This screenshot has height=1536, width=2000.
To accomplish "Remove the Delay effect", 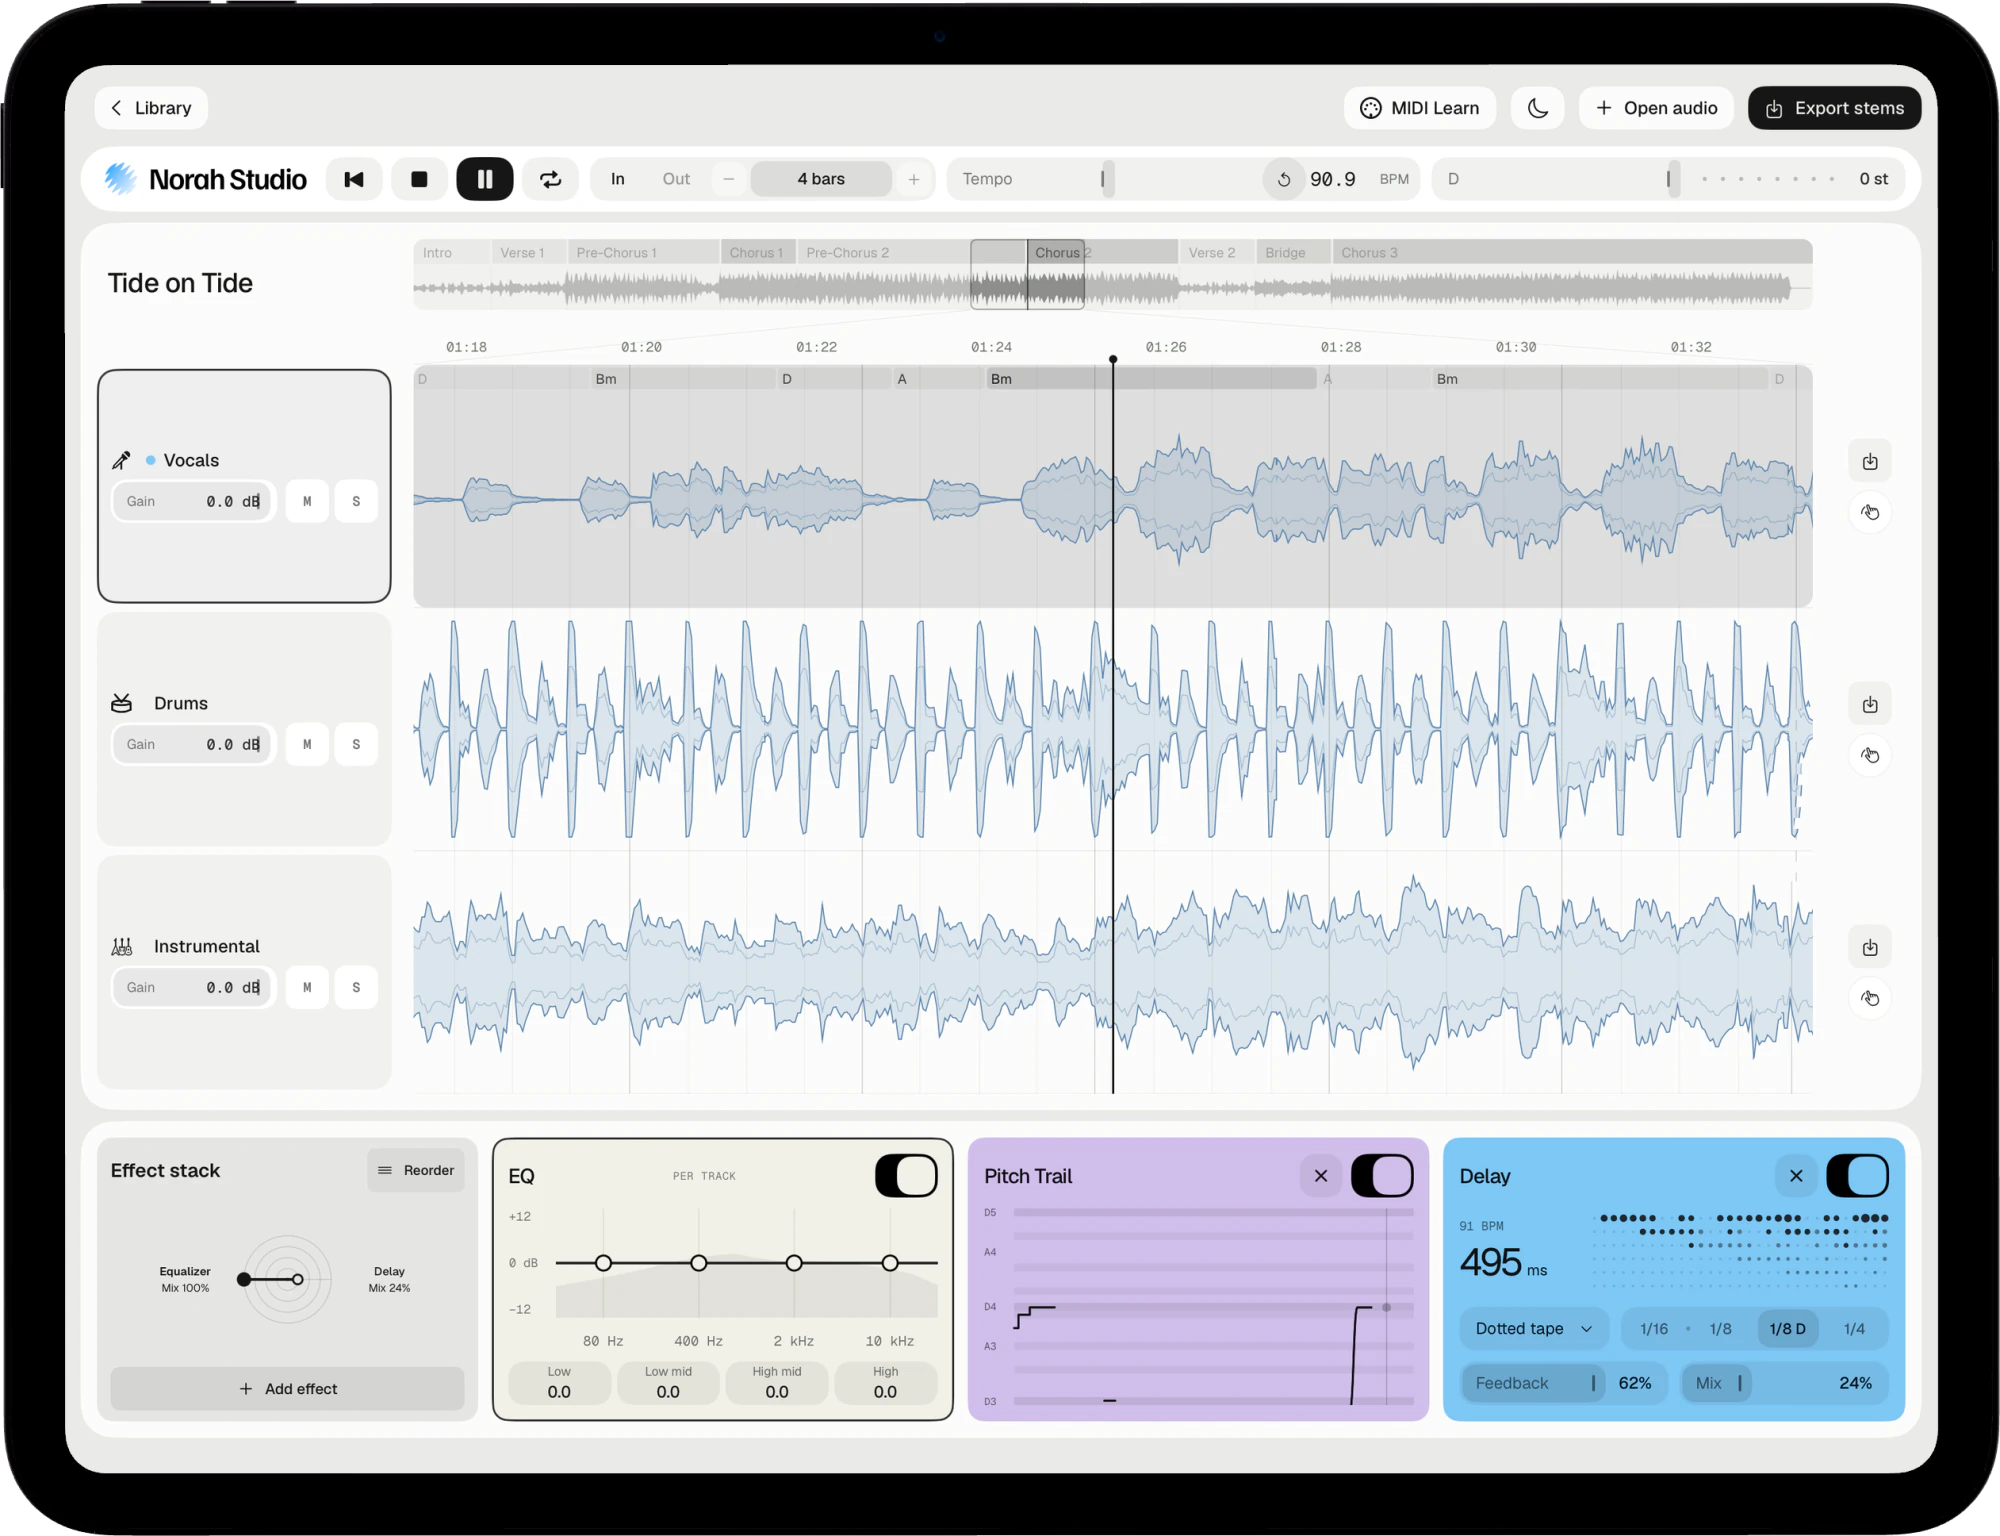I will 1796,1175.
